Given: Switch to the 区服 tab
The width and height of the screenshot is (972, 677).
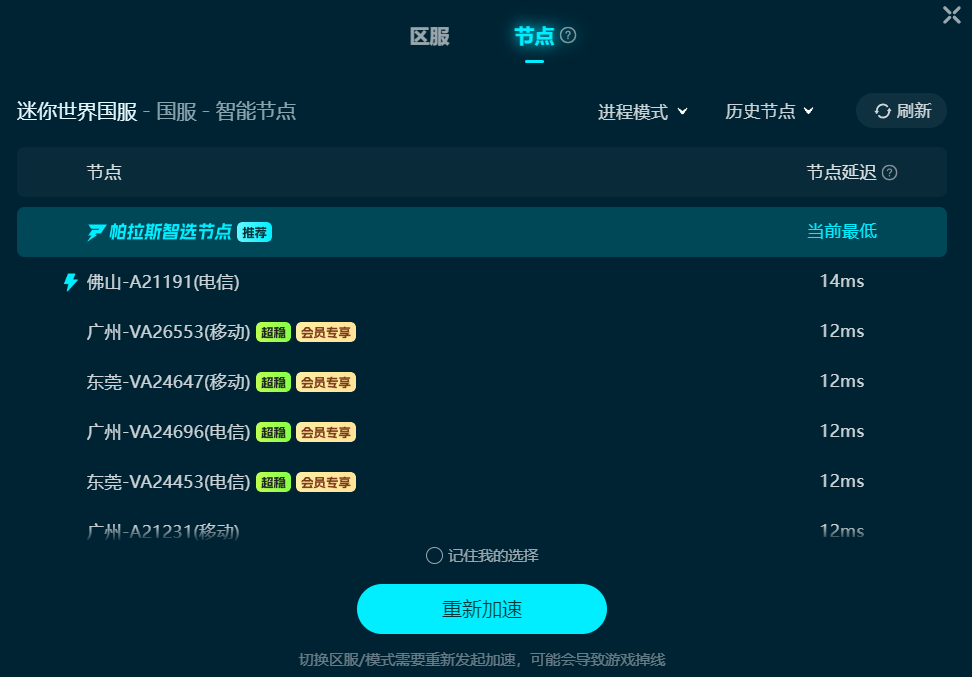Looking at the screenshot, I should point(429,37).
